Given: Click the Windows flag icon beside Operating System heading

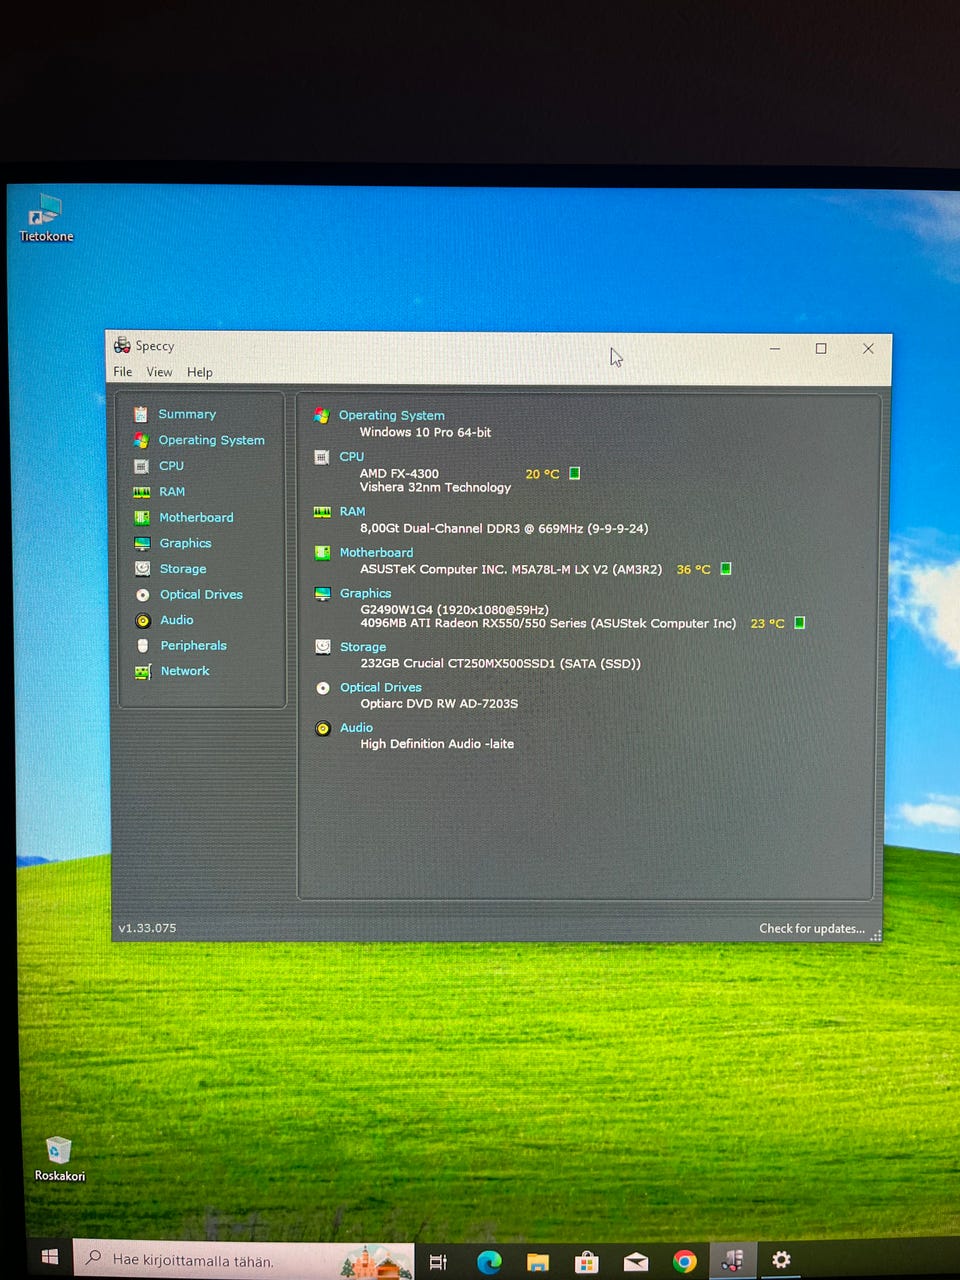Looking at the screenshot, I should tap(321, 415).
